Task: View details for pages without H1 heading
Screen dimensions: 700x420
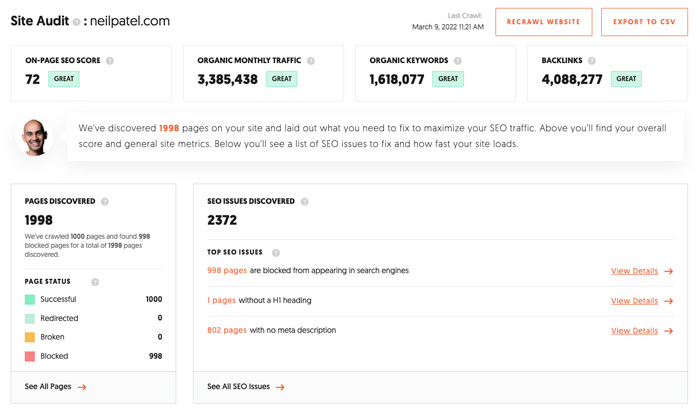Action: coord(634,301)
